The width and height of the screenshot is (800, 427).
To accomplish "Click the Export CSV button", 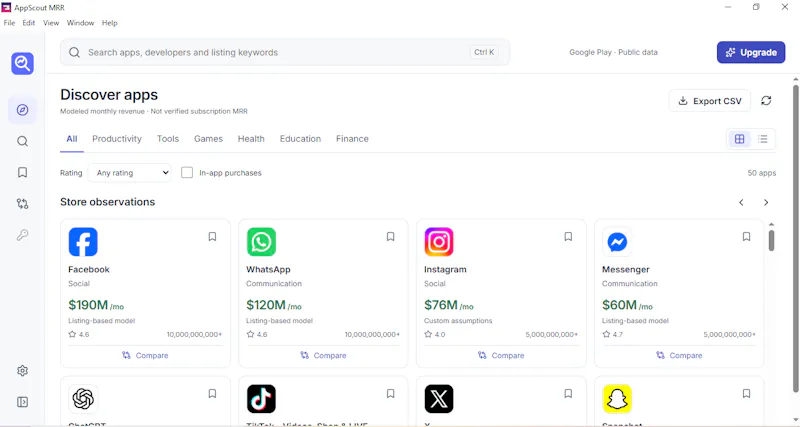I will click(x=710, y=101).
